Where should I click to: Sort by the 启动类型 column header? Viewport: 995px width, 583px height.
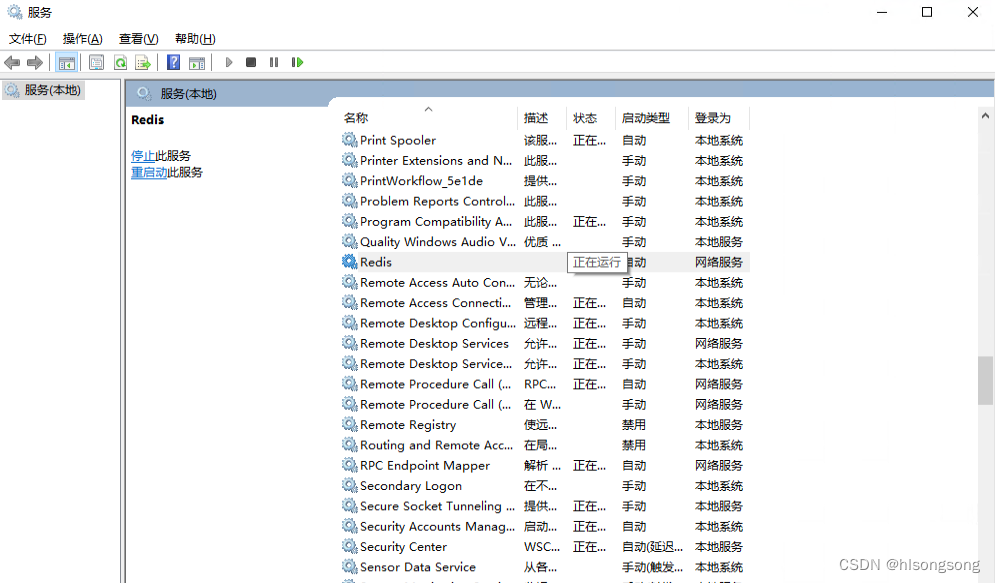click(x=645, y=117)
